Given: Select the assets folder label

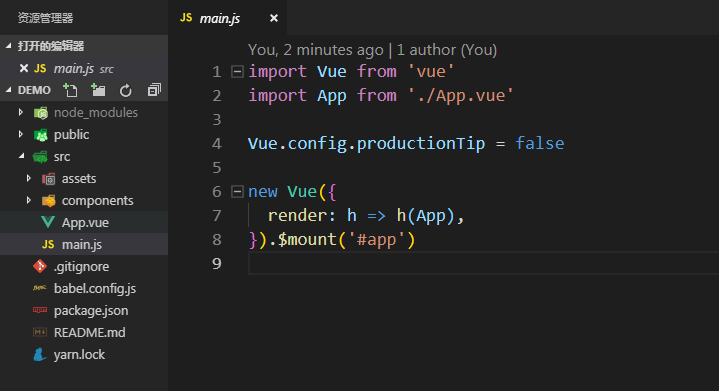Looking at the screenshot, I should point(79,178).
